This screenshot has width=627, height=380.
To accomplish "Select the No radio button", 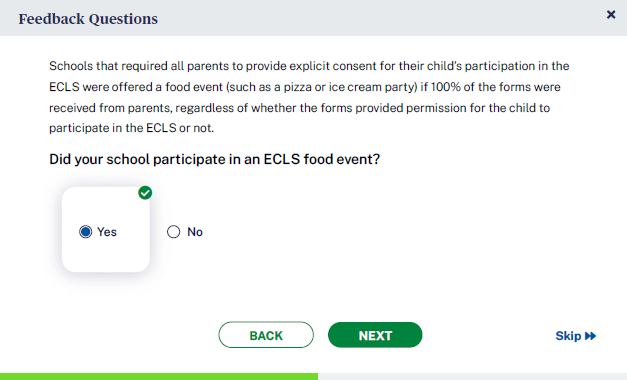I will click(x=174, y=232).
